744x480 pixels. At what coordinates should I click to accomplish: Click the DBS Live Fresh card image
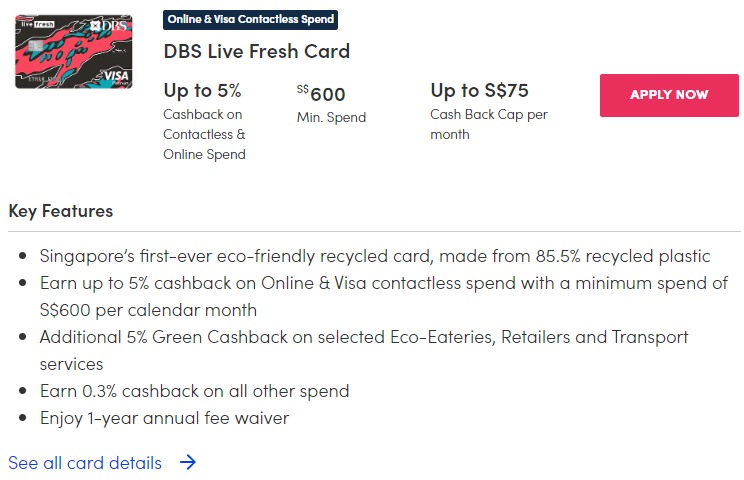point(60,51)
